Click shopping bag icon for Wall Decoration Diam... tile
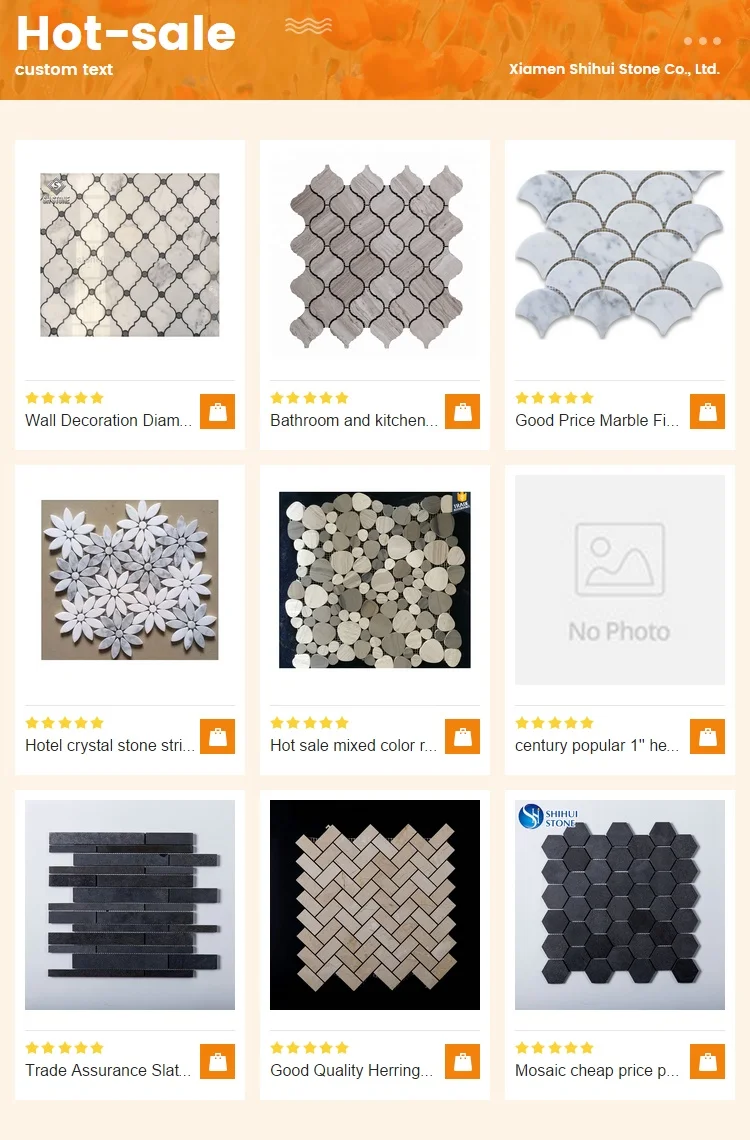Image resolution: width=750 pixels, height=1140 pixels. click(217, 412)
